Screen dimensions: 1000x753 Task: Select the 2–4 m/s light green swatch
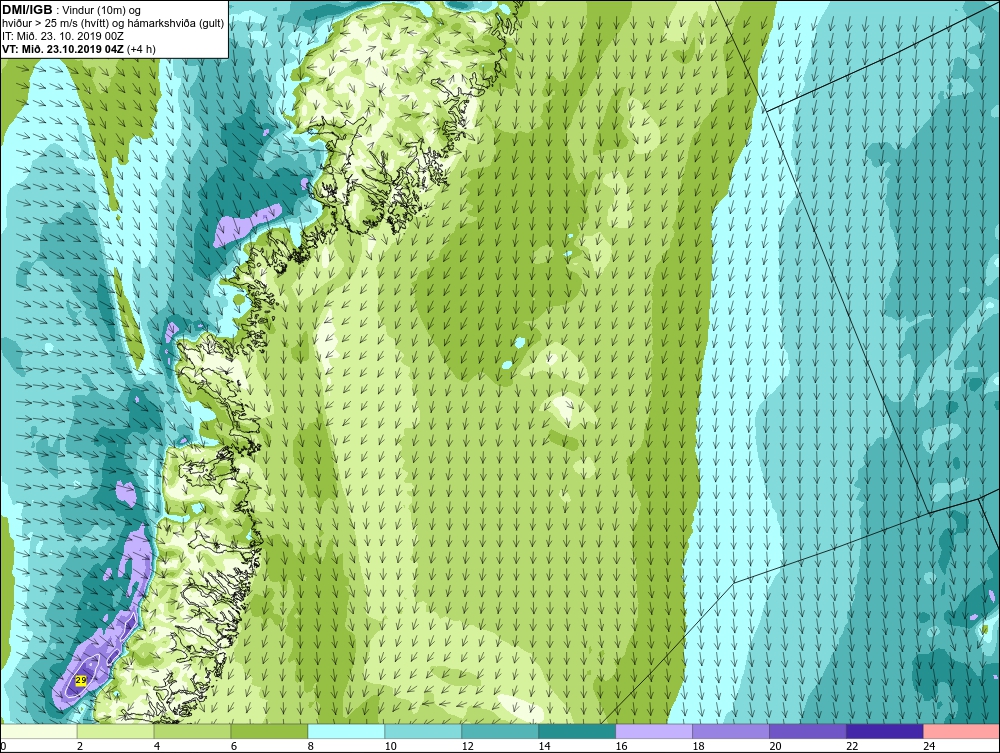coord(115,731)
